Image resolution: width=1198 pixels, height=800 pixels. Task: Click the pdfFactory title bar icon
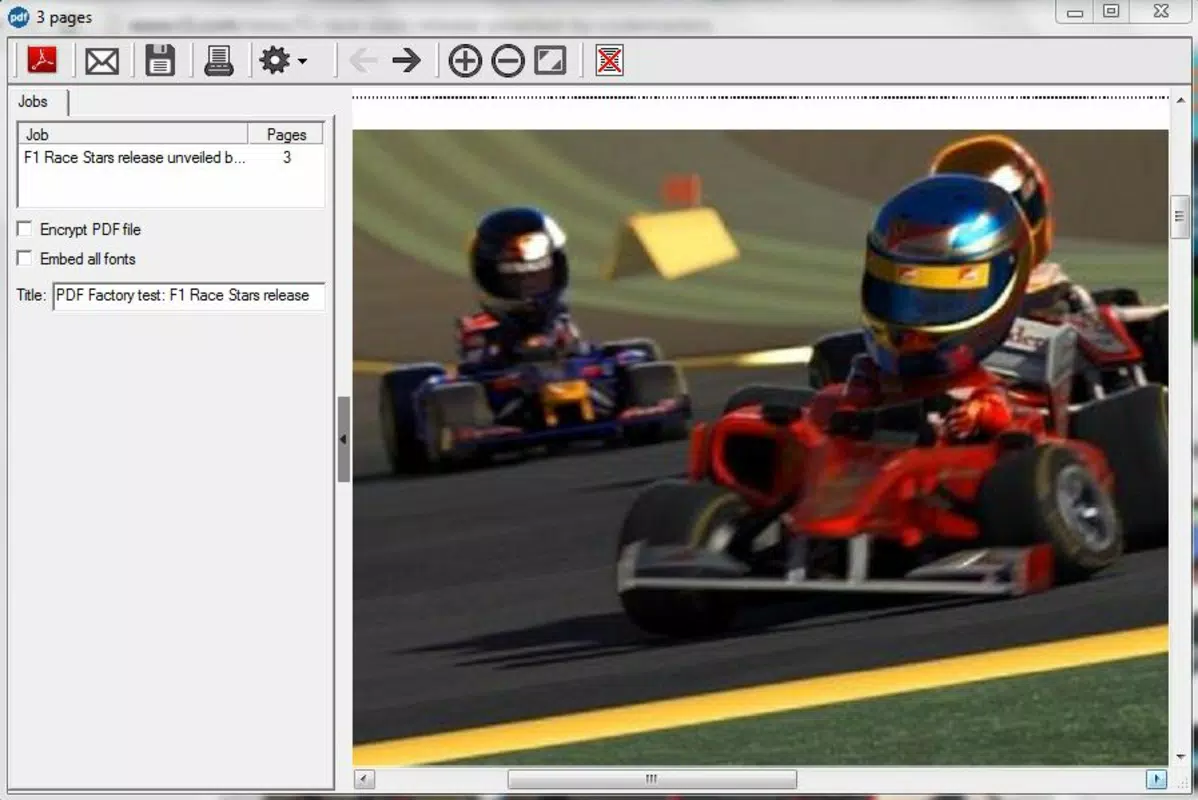click(x=18, y=17)
